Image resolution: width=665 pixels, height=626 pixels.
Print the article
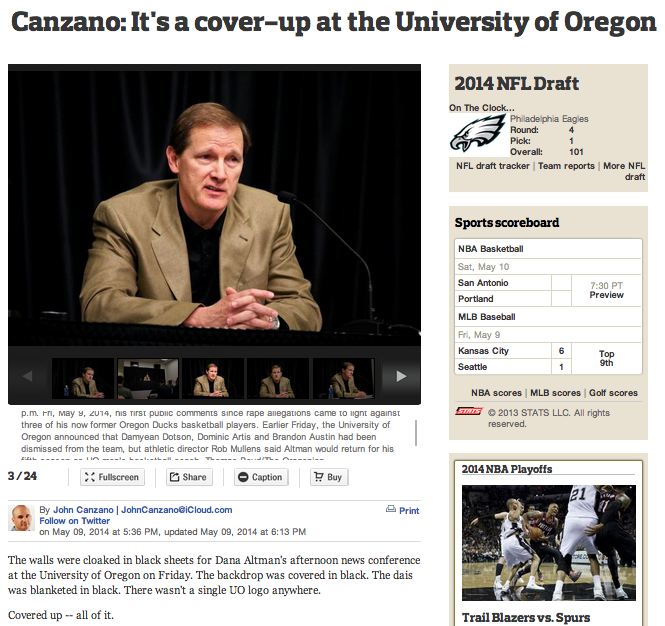(x=403, y=510)
